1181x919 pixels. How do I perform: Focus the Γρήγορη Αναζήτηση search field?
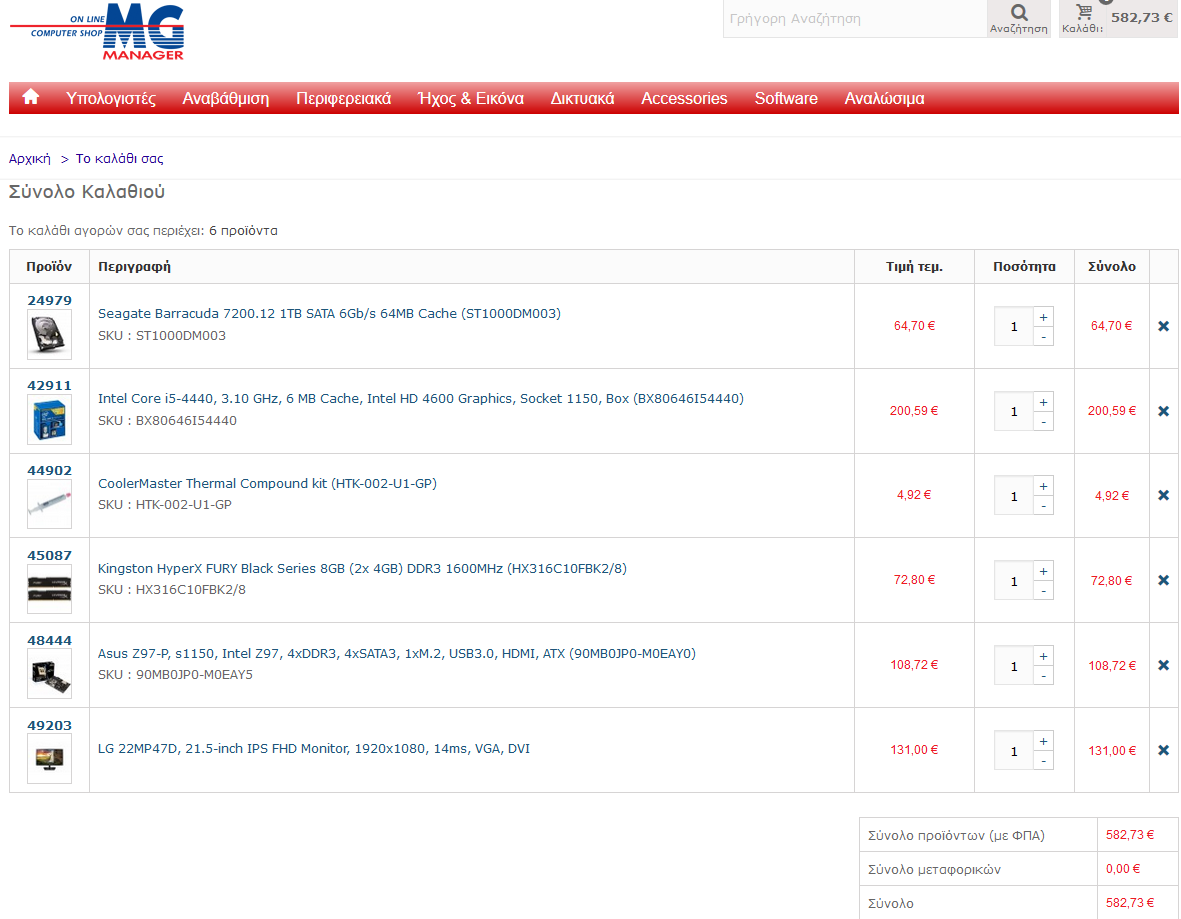pos(855,19)
